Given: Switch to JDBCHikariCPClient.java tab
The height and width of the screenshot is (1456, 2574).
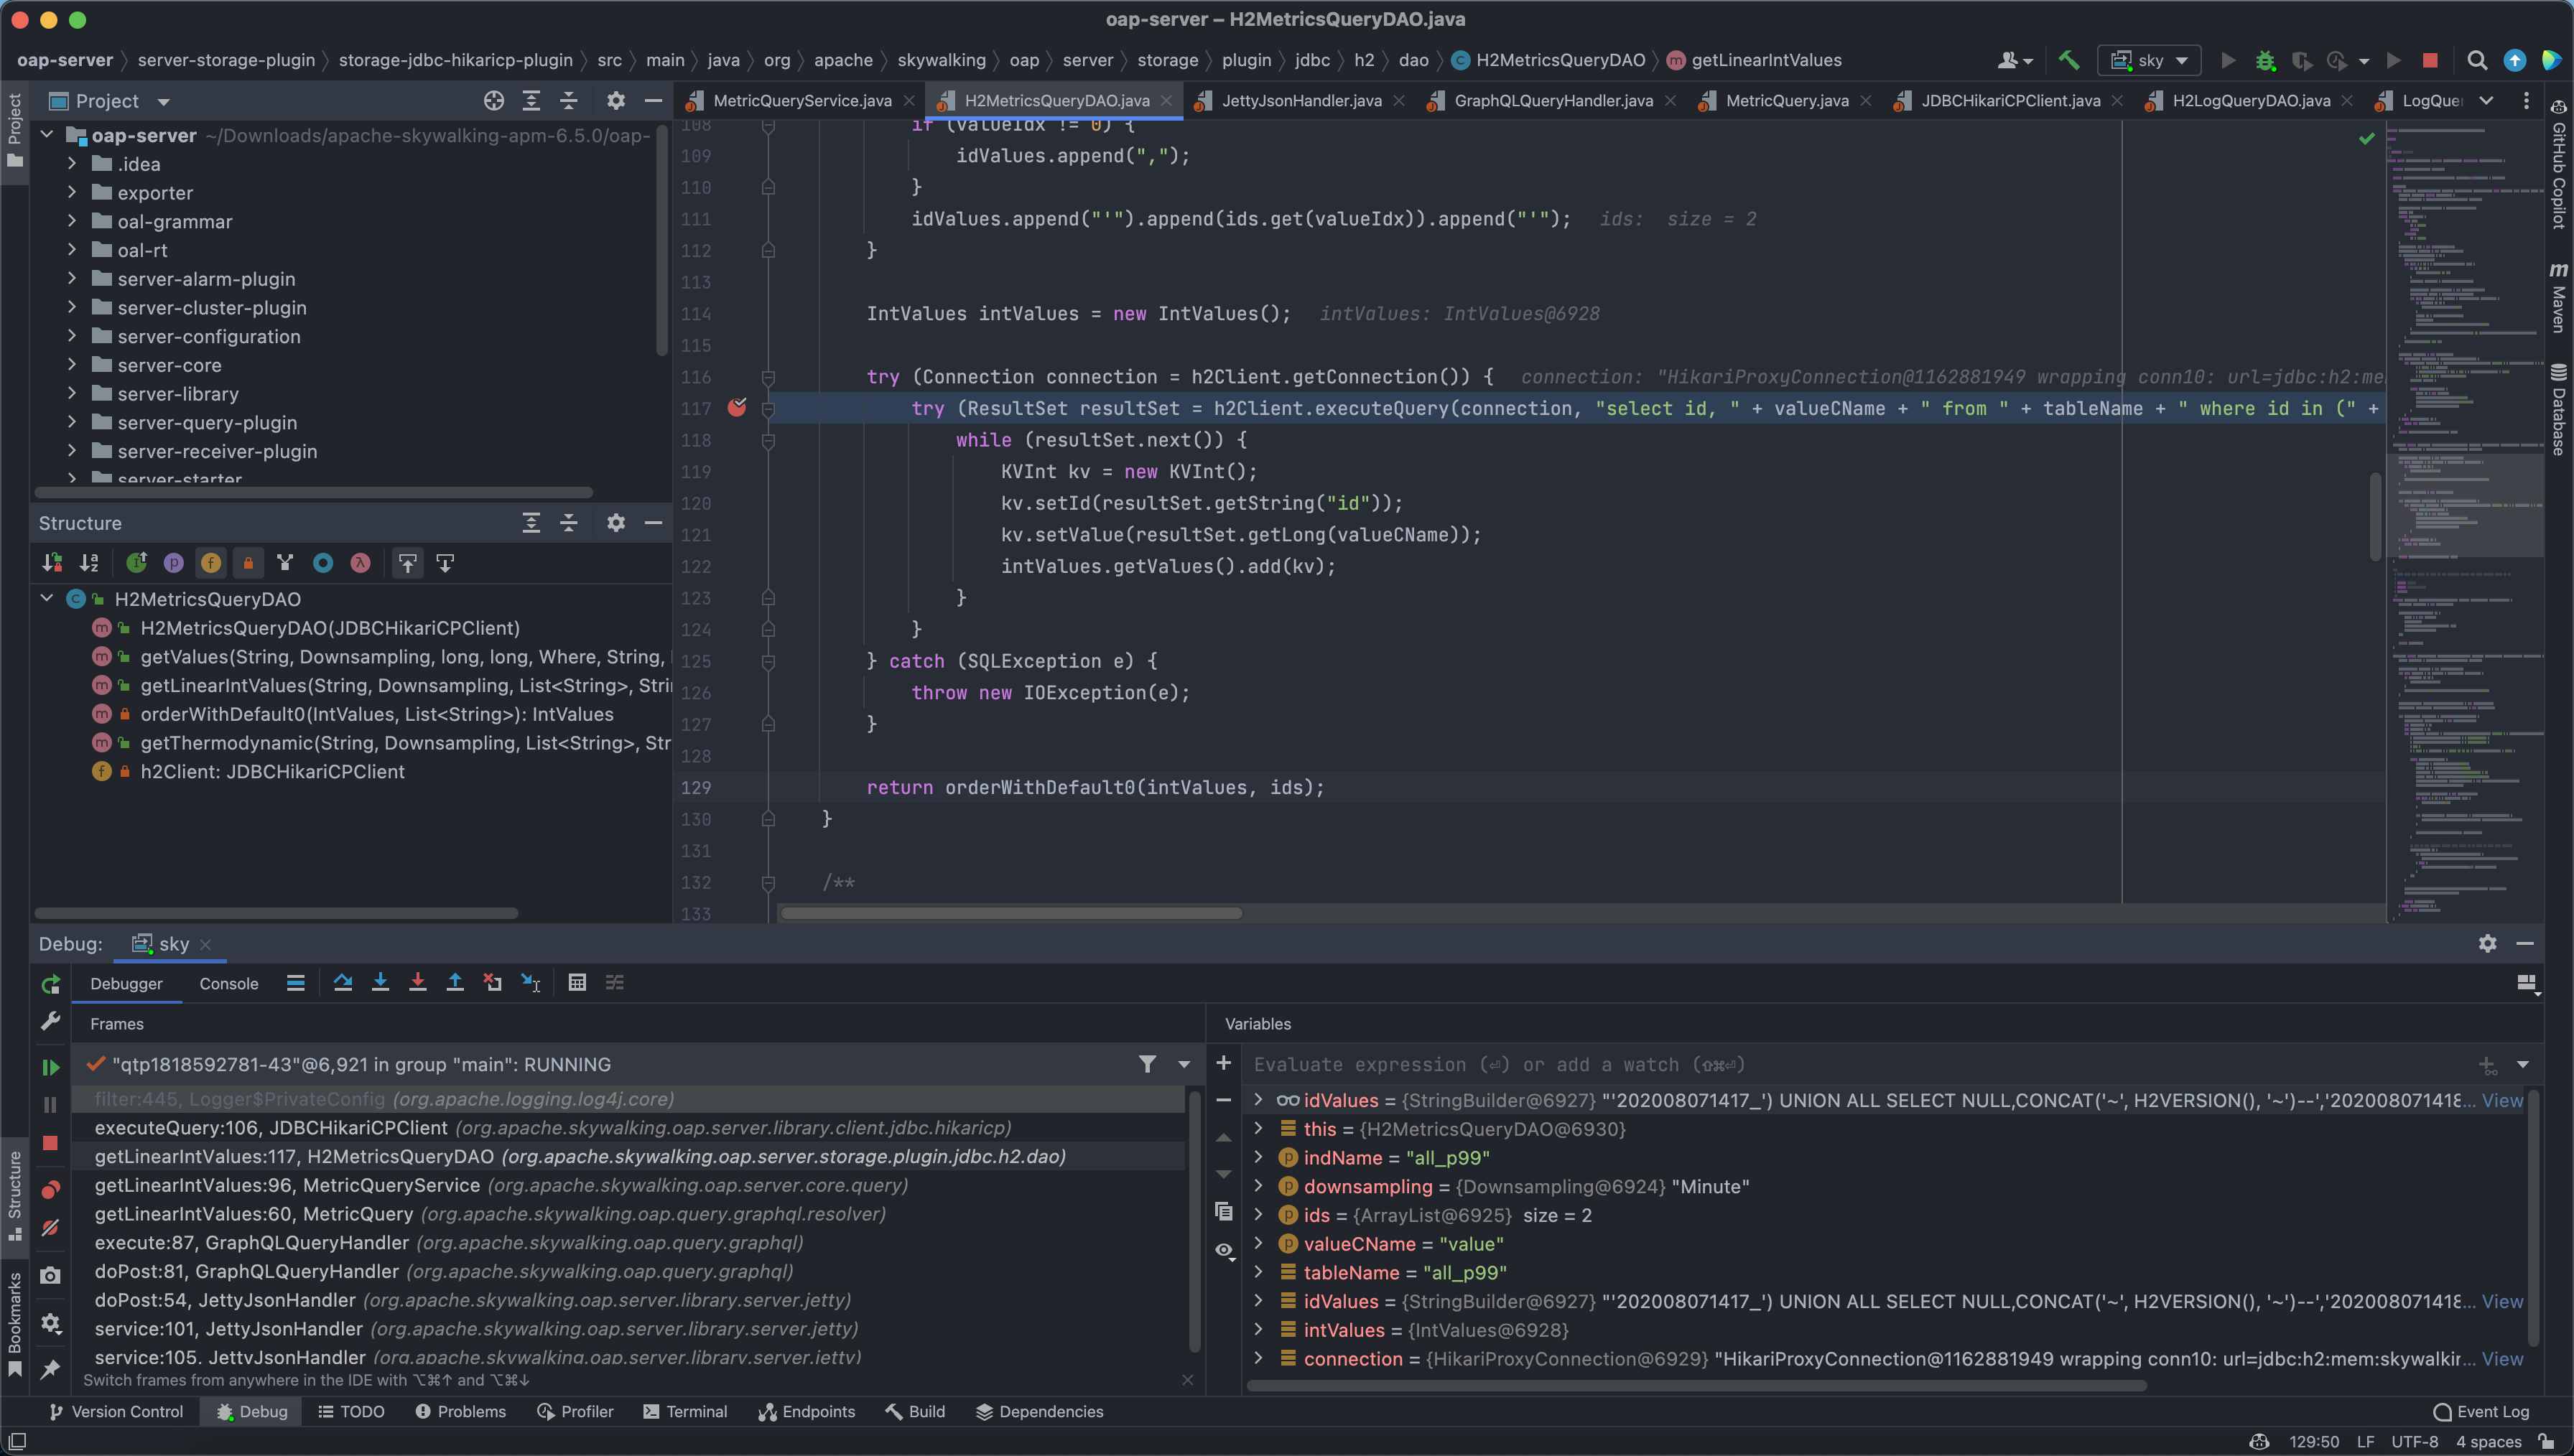Looking at the screenshot, I should click(x=2010, y=101).
